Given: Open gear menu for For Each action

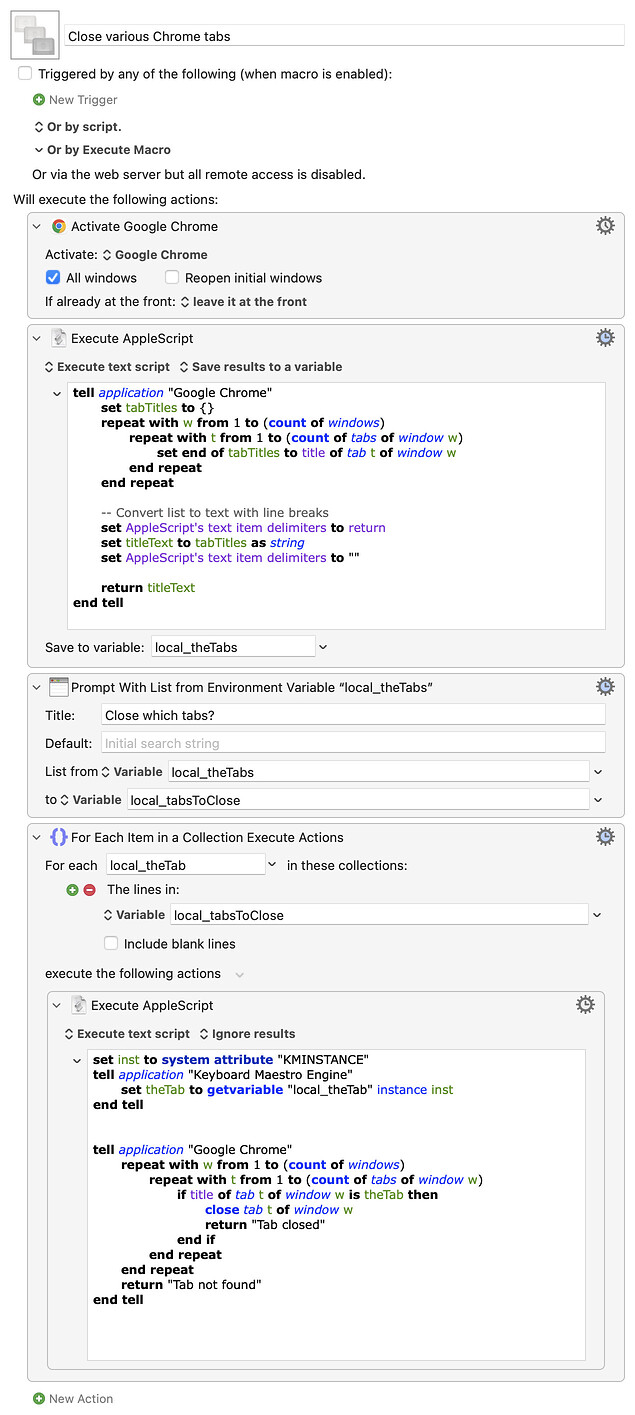Looking at the screenshot, I should tap(605, 837).
